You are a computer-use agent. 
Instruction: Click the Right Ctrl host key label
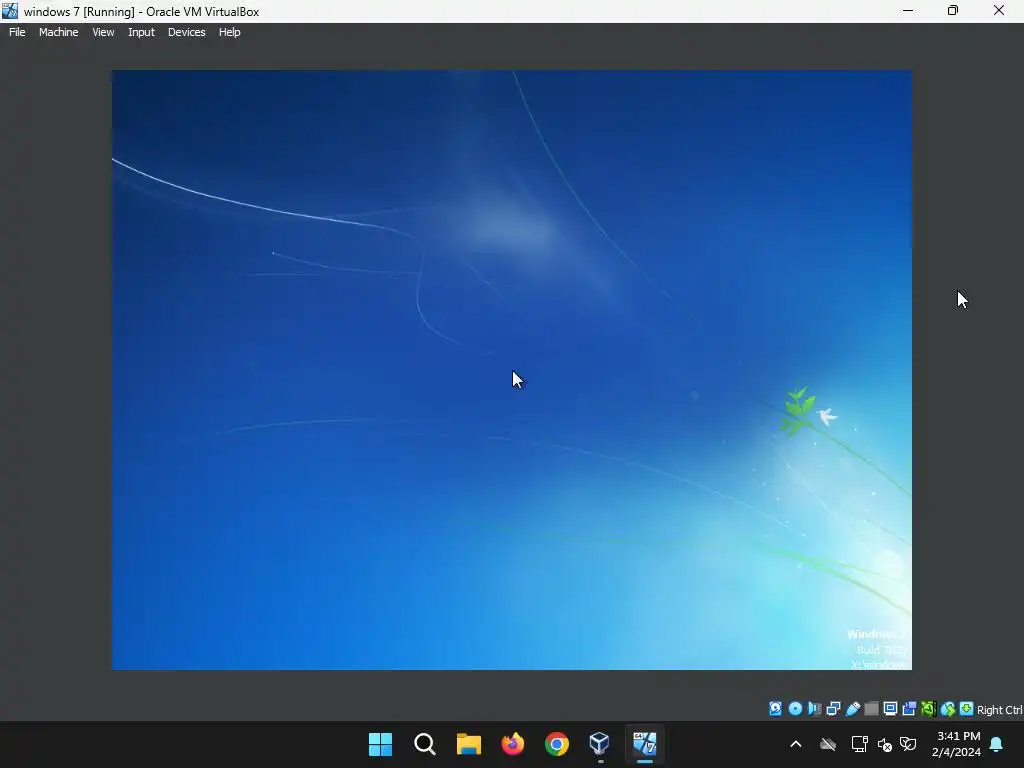coord(999,710)
